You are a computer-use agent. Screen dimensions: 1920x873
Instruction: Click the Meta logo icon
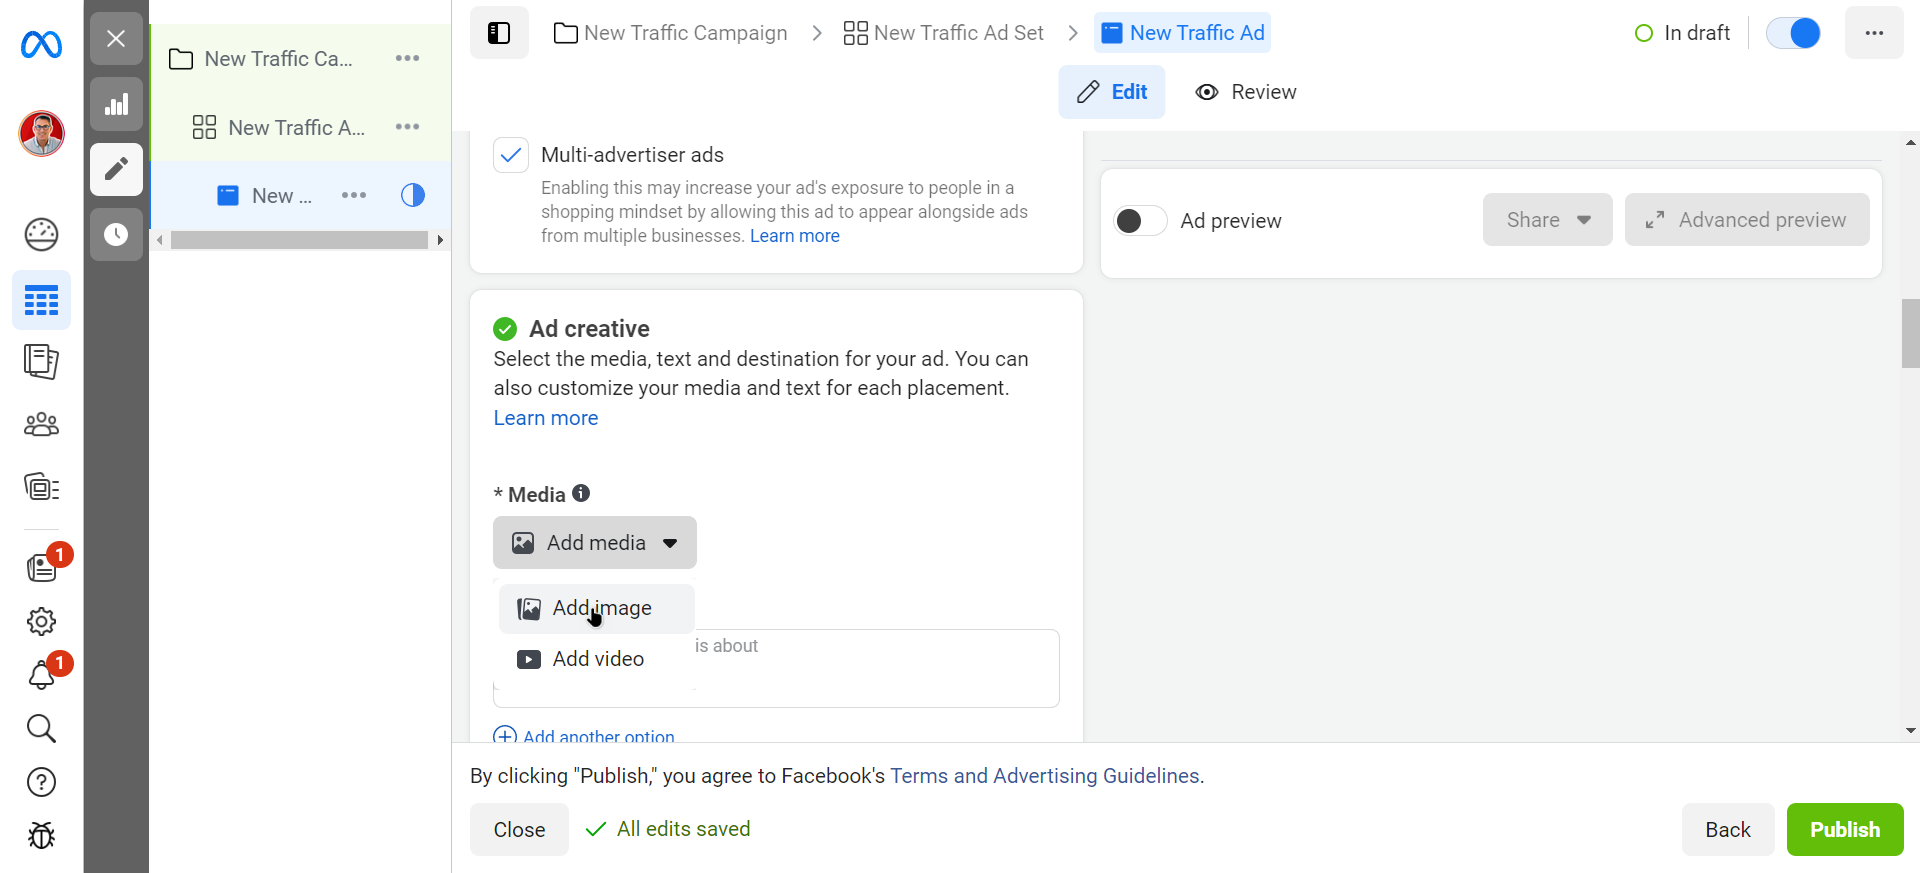[x=41, y=45]
